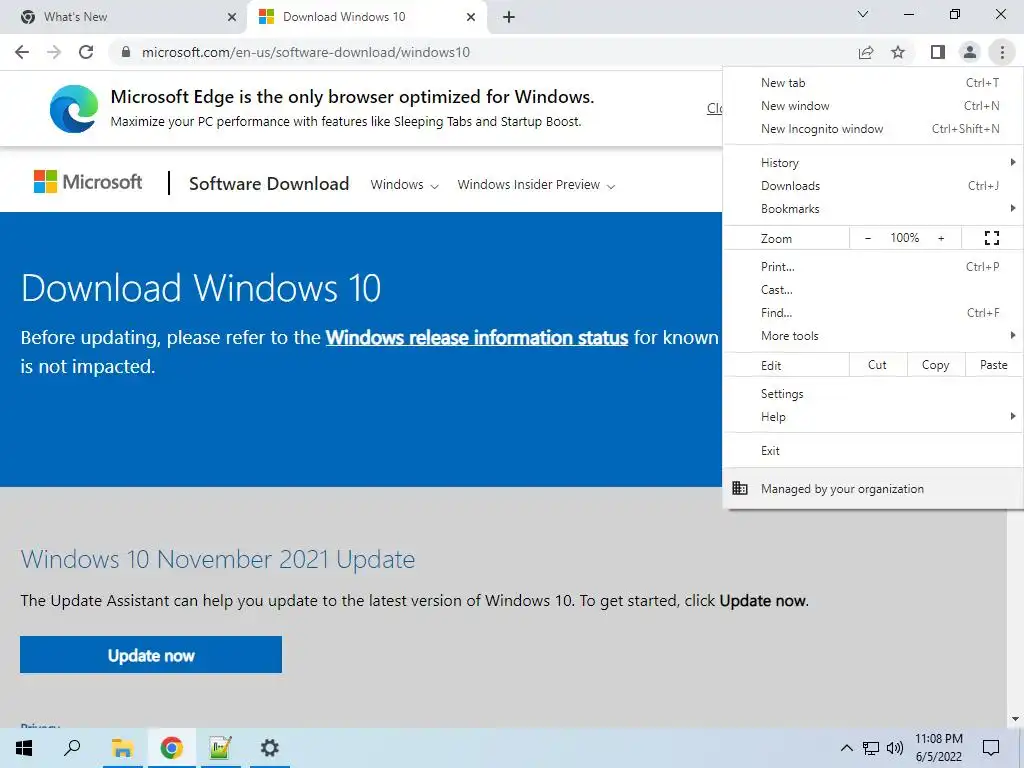
Task: Expand the Help submenu
Action: click(873, 417)
